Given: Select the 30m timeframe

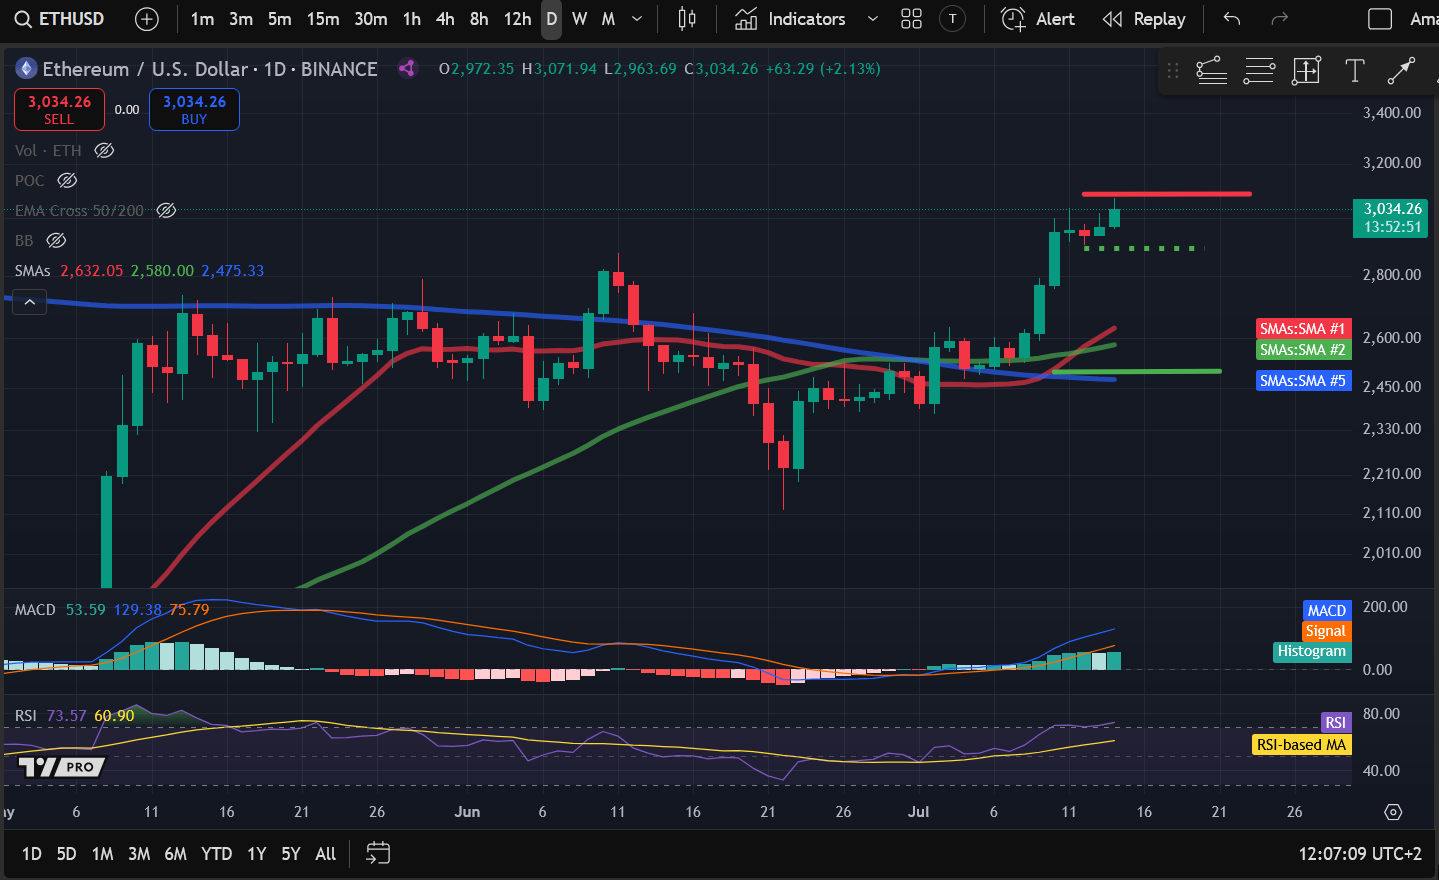Looking at the screenshot, I should pos(370,19).
